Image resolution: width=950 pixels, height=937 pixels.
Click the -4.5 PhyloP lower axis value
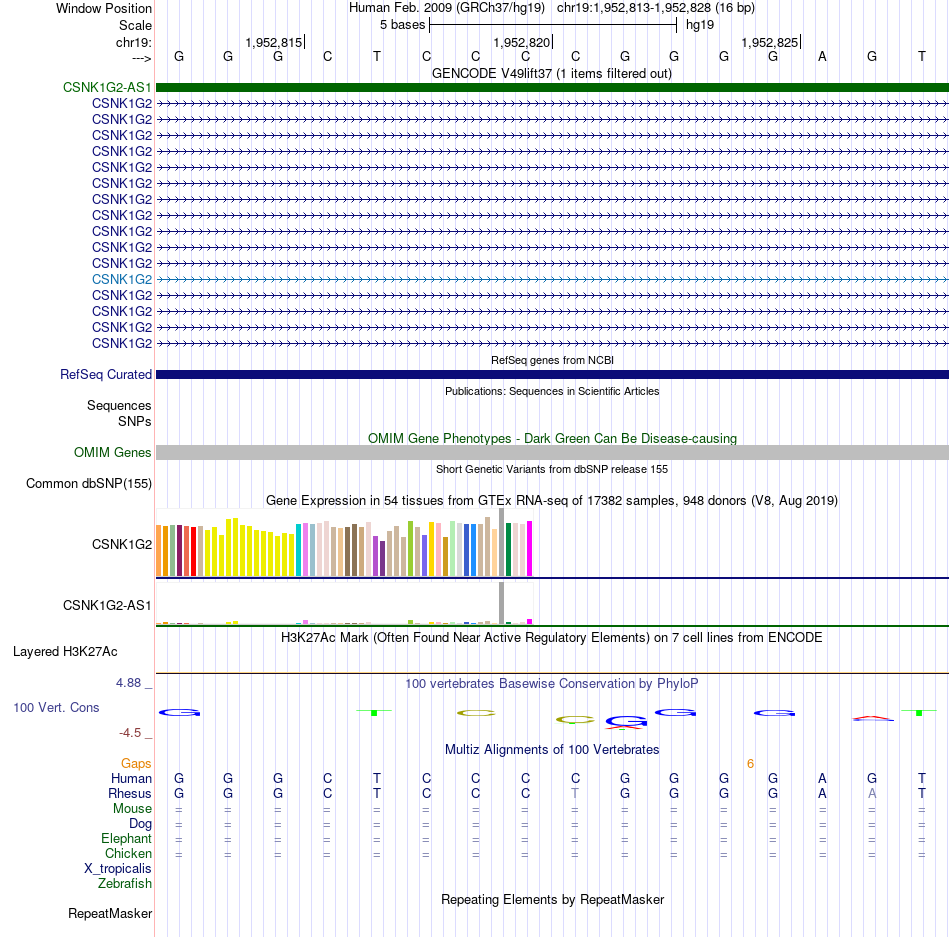tap(130, 733)
